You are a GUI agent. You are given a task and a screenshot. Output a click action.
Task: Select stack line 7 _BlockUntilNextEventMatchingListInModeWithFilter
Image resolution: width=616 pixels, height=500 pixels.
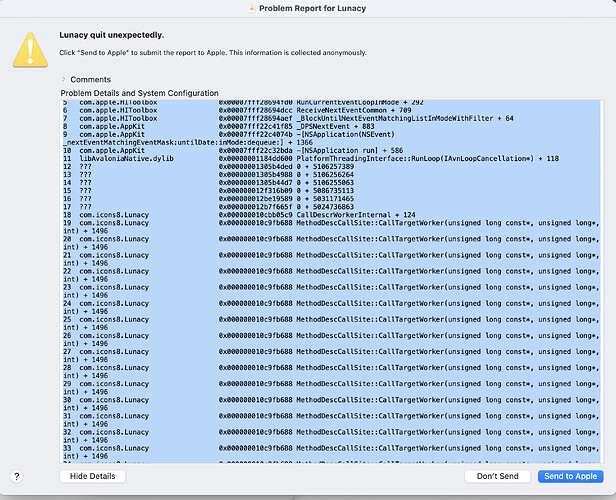click(x=288, y=118)
